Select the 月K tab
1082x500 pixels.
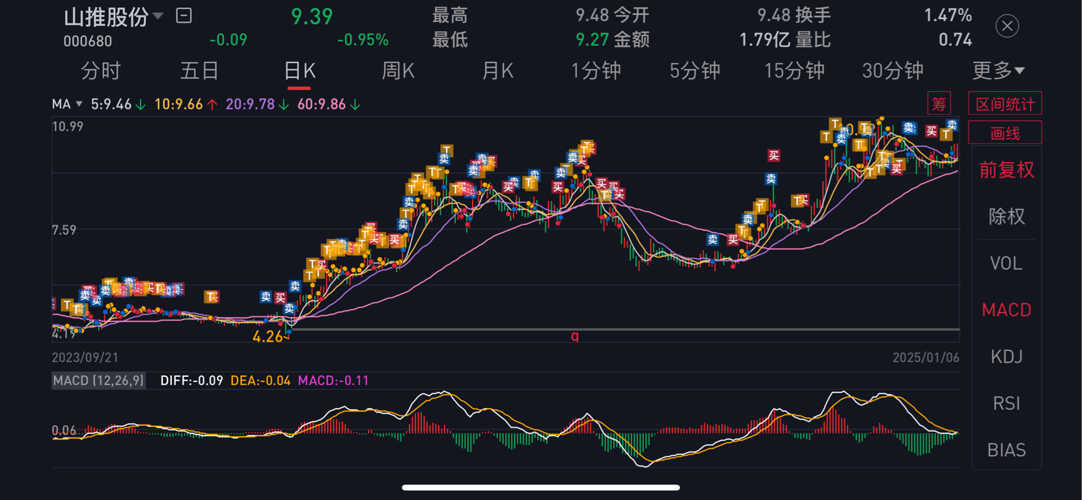pos(498,70)
